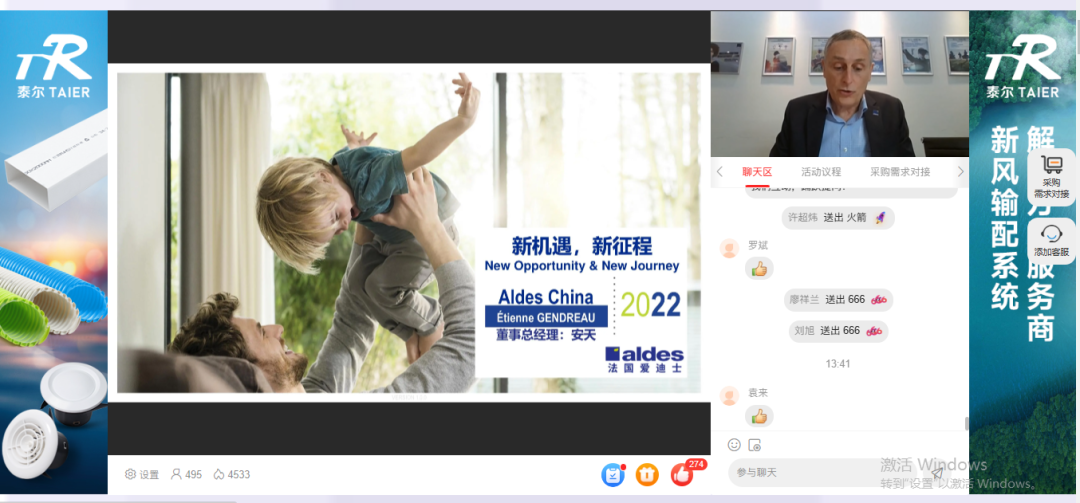Click the presentation slide video area
The image size is (1080, 503).
[408, 232]
